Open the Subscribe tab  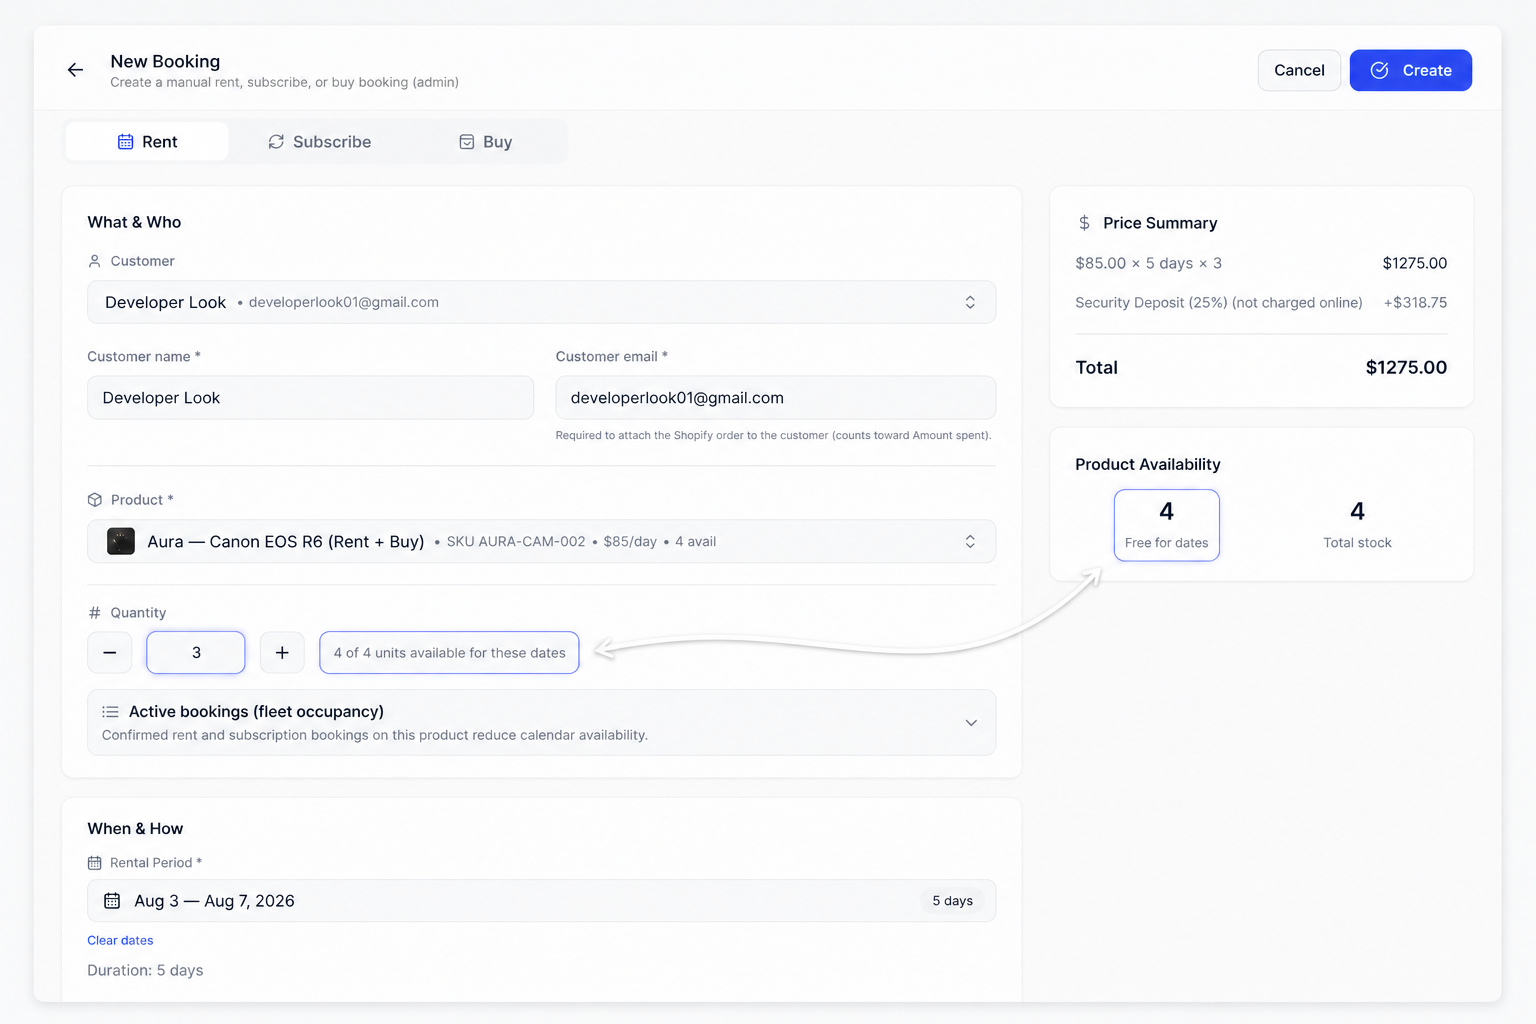(319, 142)
